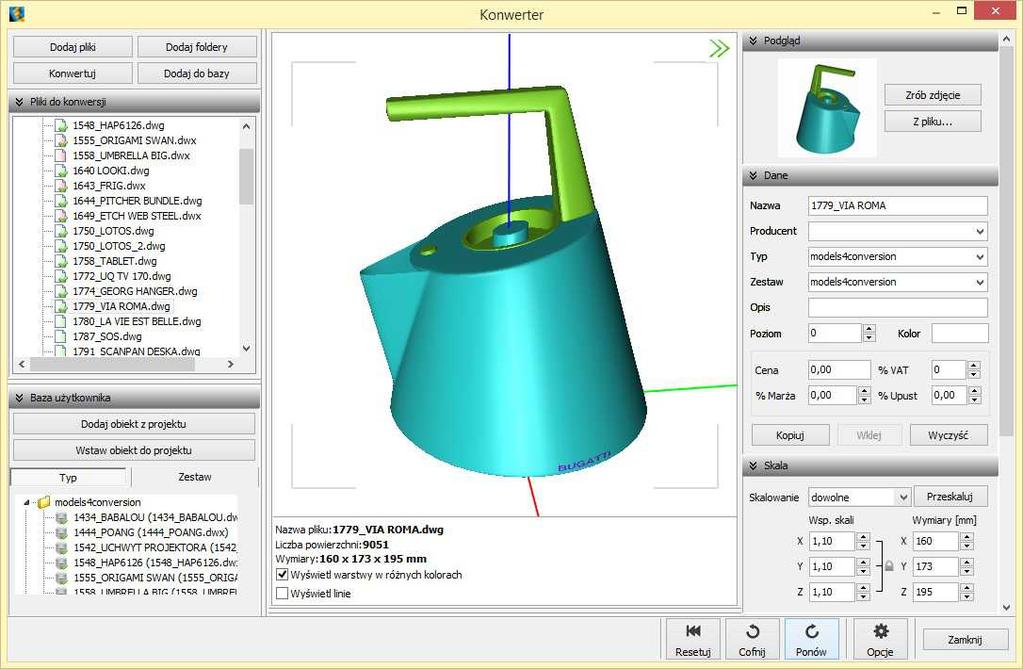Screen dimensions: 1023x669
Task: Open Opcje gear settings
Action: (x=880, y=639)
